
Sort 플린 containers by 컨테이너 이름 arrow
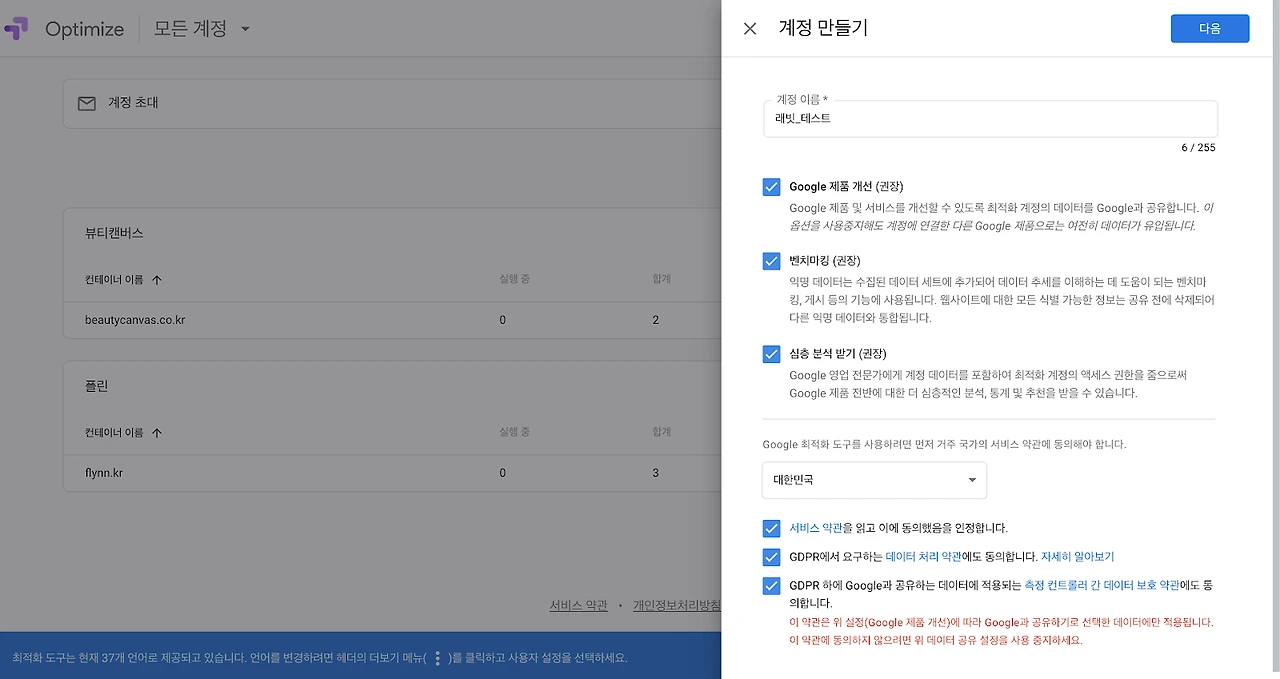[157, 433]
